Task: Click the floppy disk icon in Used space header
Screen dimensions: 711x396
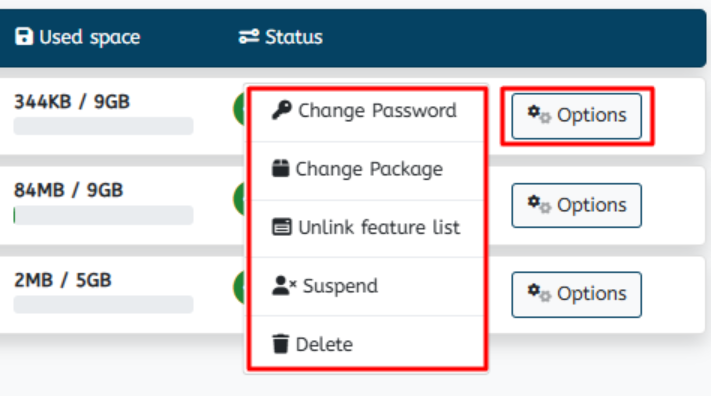Action: point(24,36)
